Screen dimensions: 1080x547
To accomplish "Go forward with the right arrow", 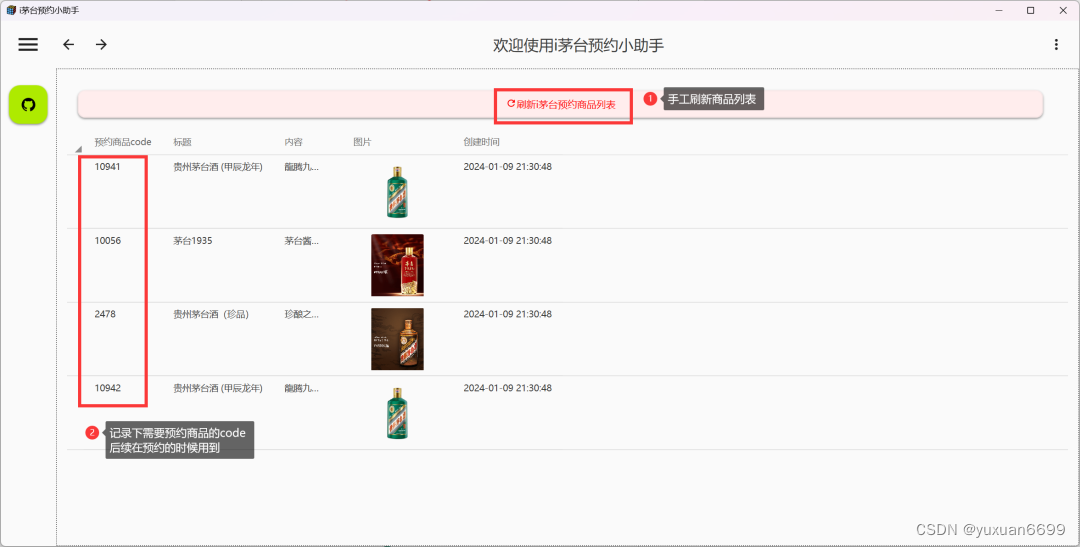I will (x=101, y=44).
